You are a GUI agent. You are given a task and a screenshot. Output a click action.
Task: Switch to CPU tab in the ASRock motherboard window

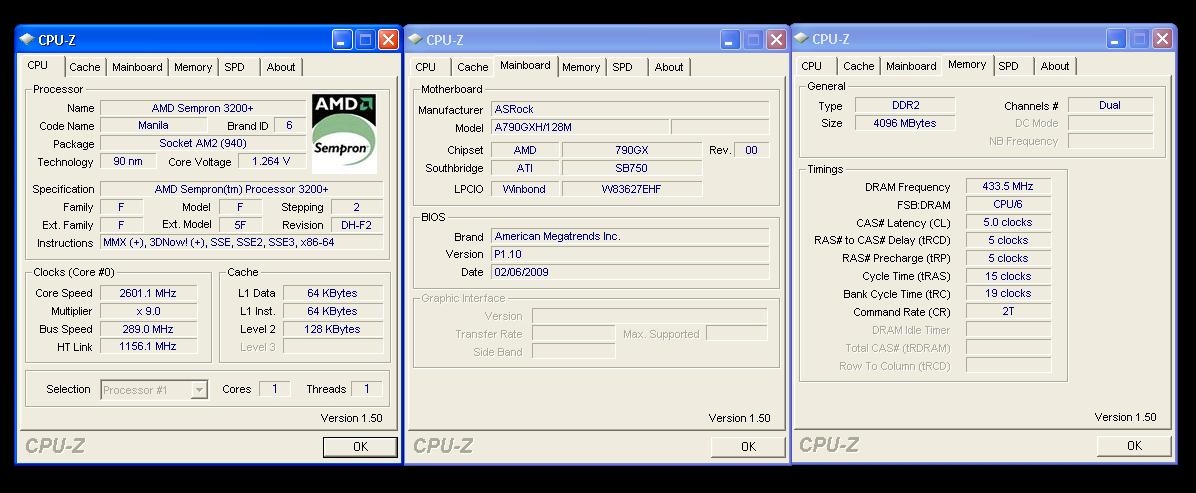coord(426,67)
